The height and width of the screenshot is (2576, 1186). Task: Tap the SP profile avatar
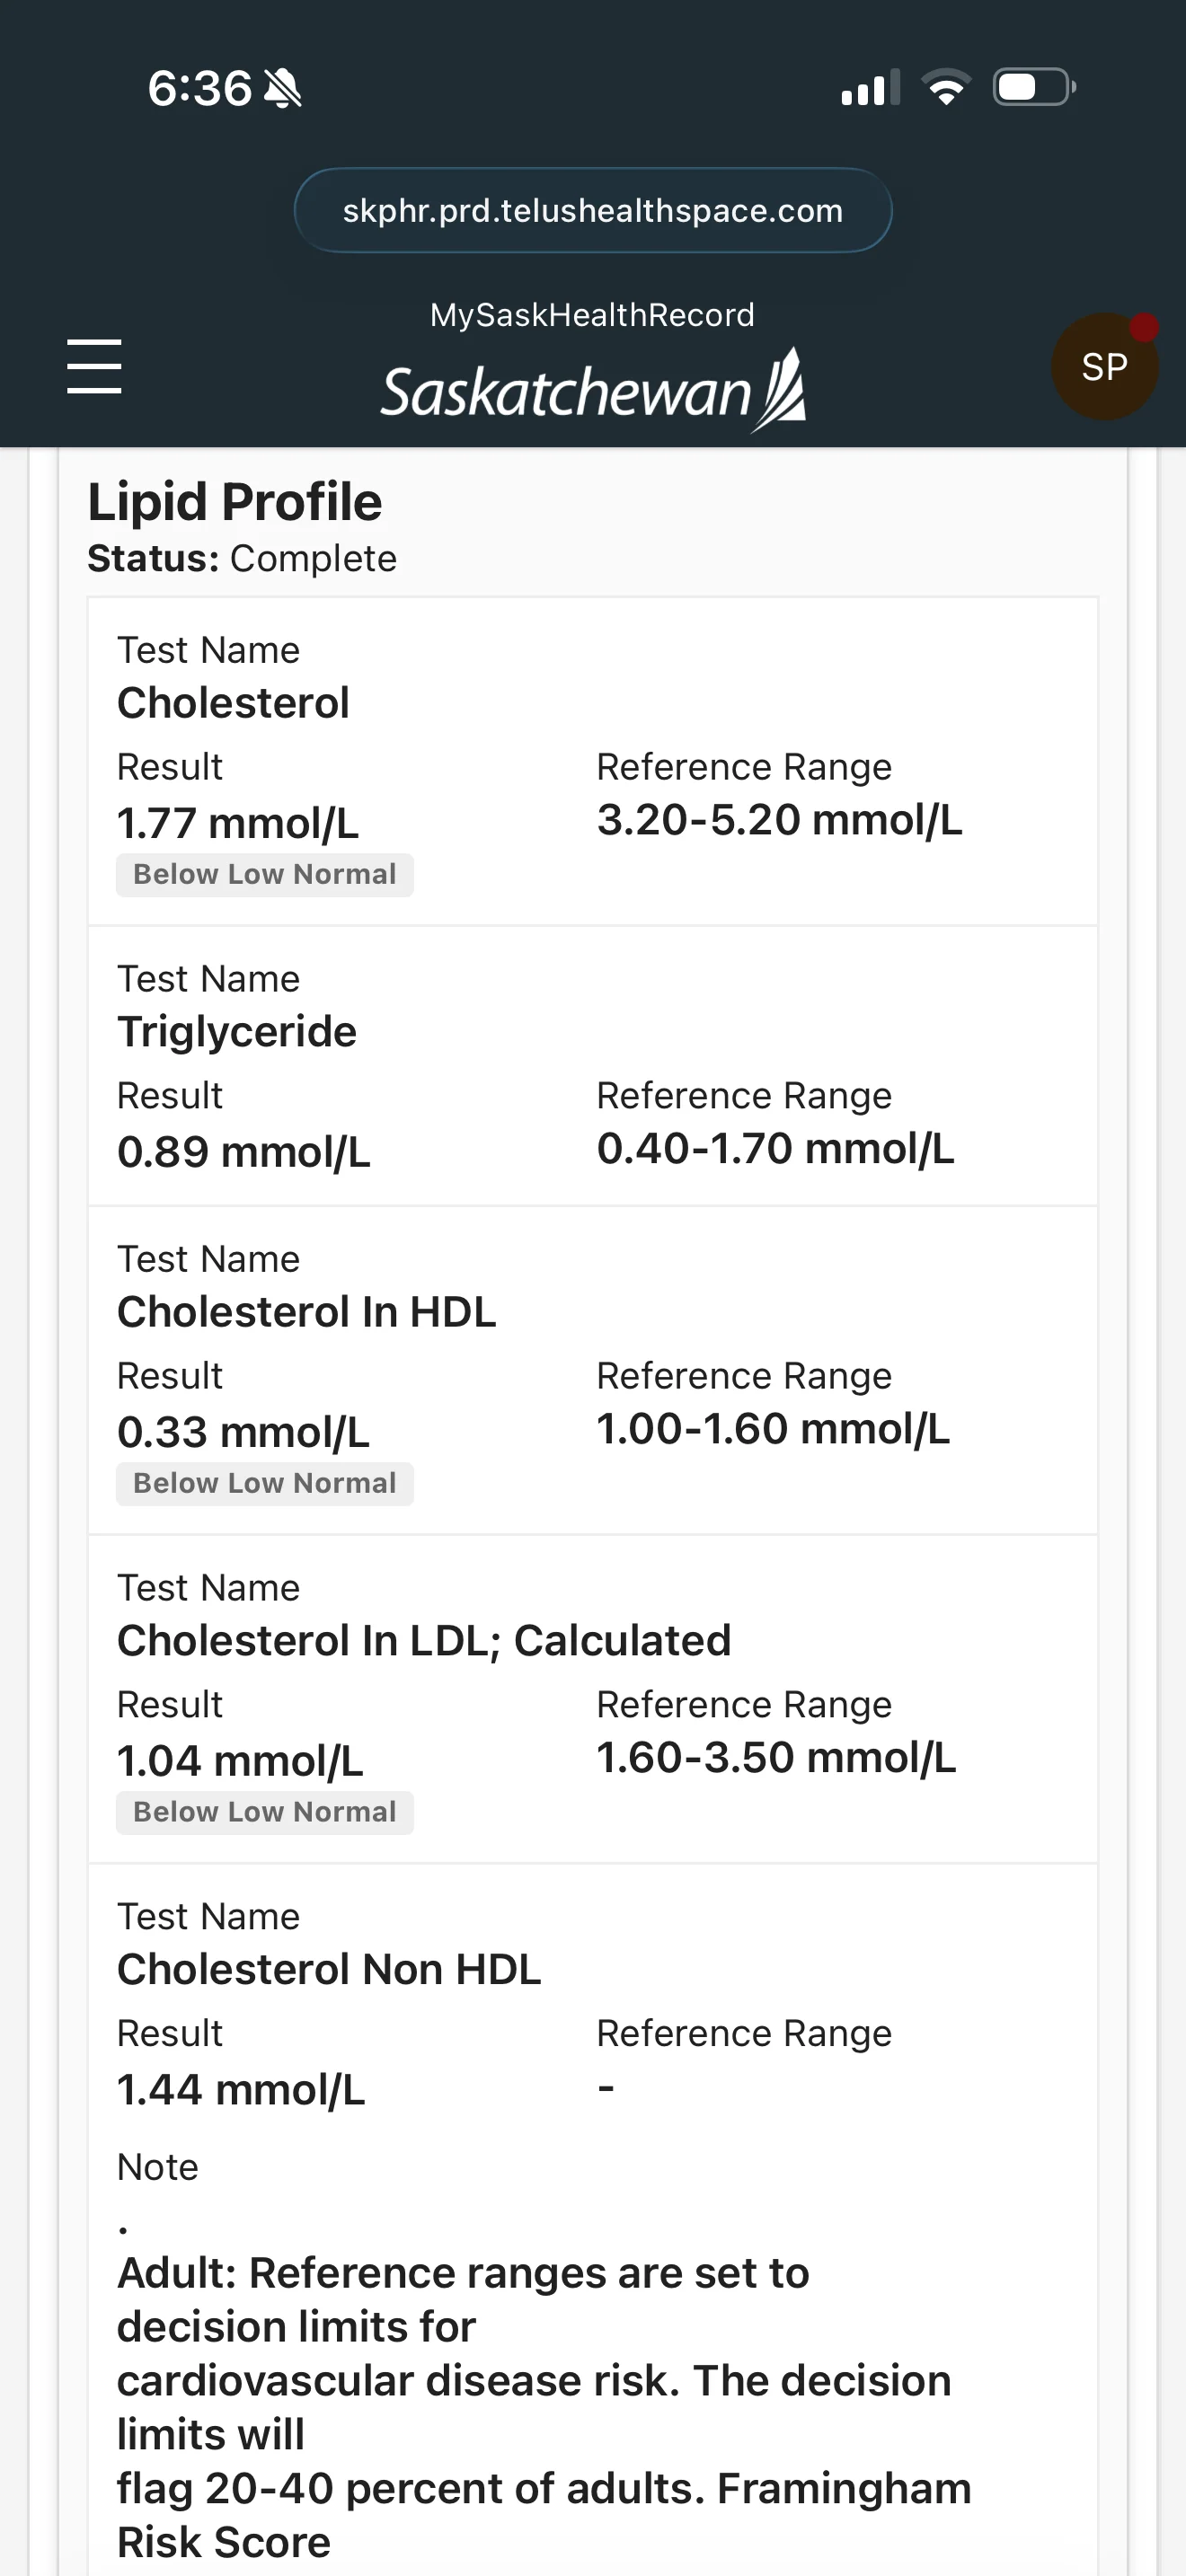[1105, 366]
